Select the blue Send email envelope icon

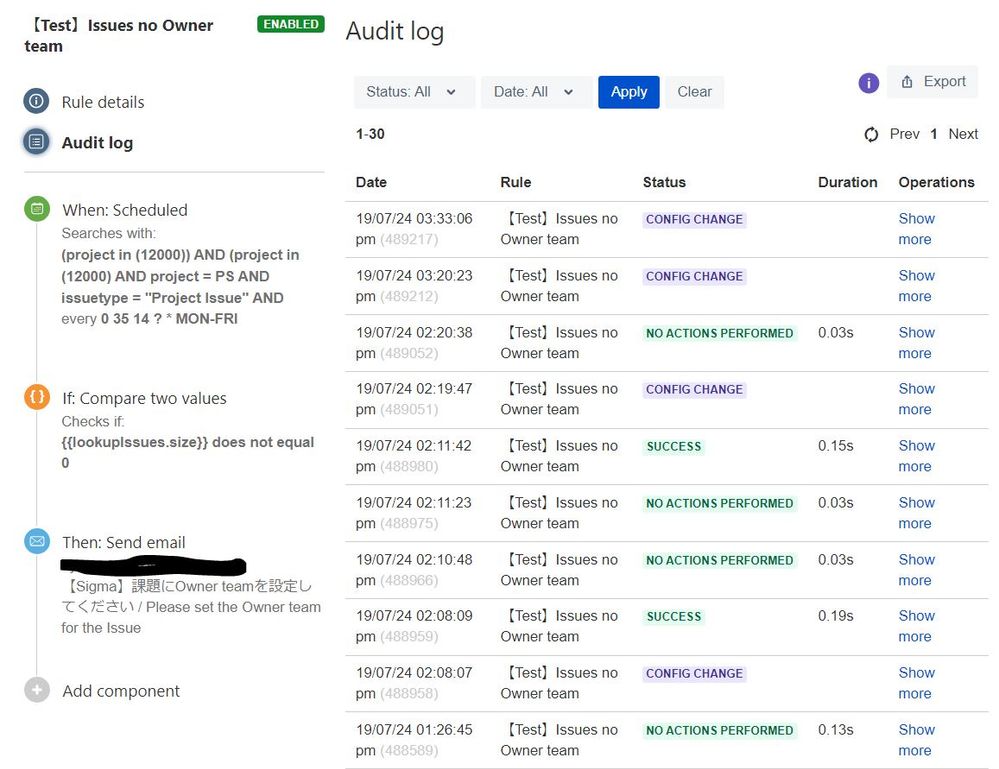(x=37, y=541)
